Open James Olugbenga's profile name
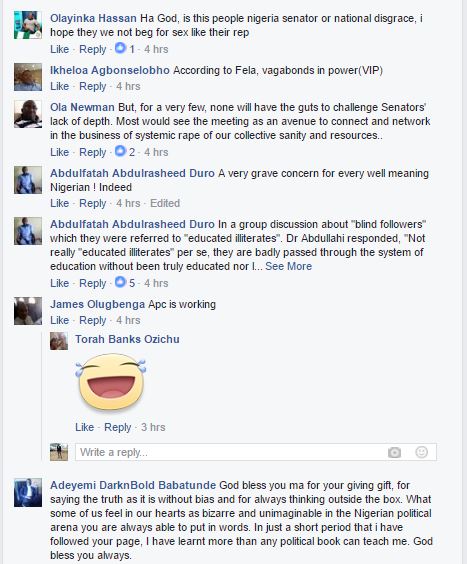Viewport: 467px width, 564px height. [98, 304]
